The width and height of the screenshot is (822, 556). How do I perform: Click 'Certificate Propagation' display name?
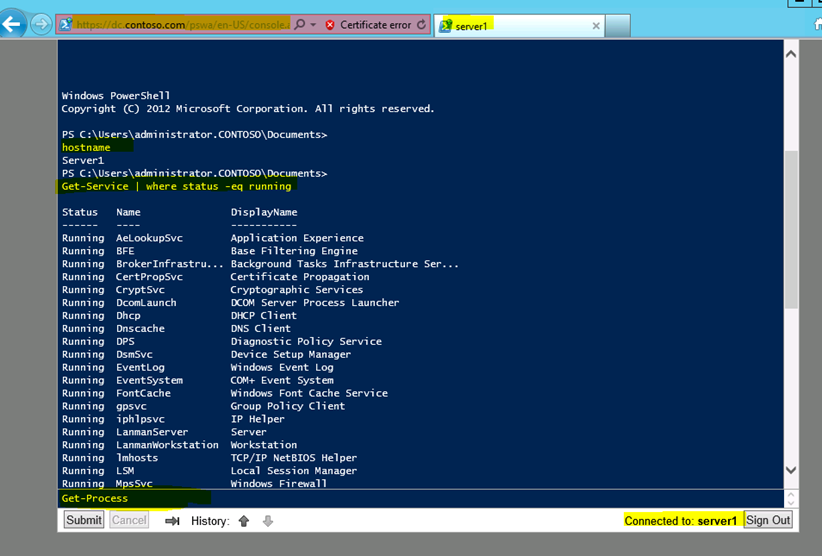tap(300, 277)
